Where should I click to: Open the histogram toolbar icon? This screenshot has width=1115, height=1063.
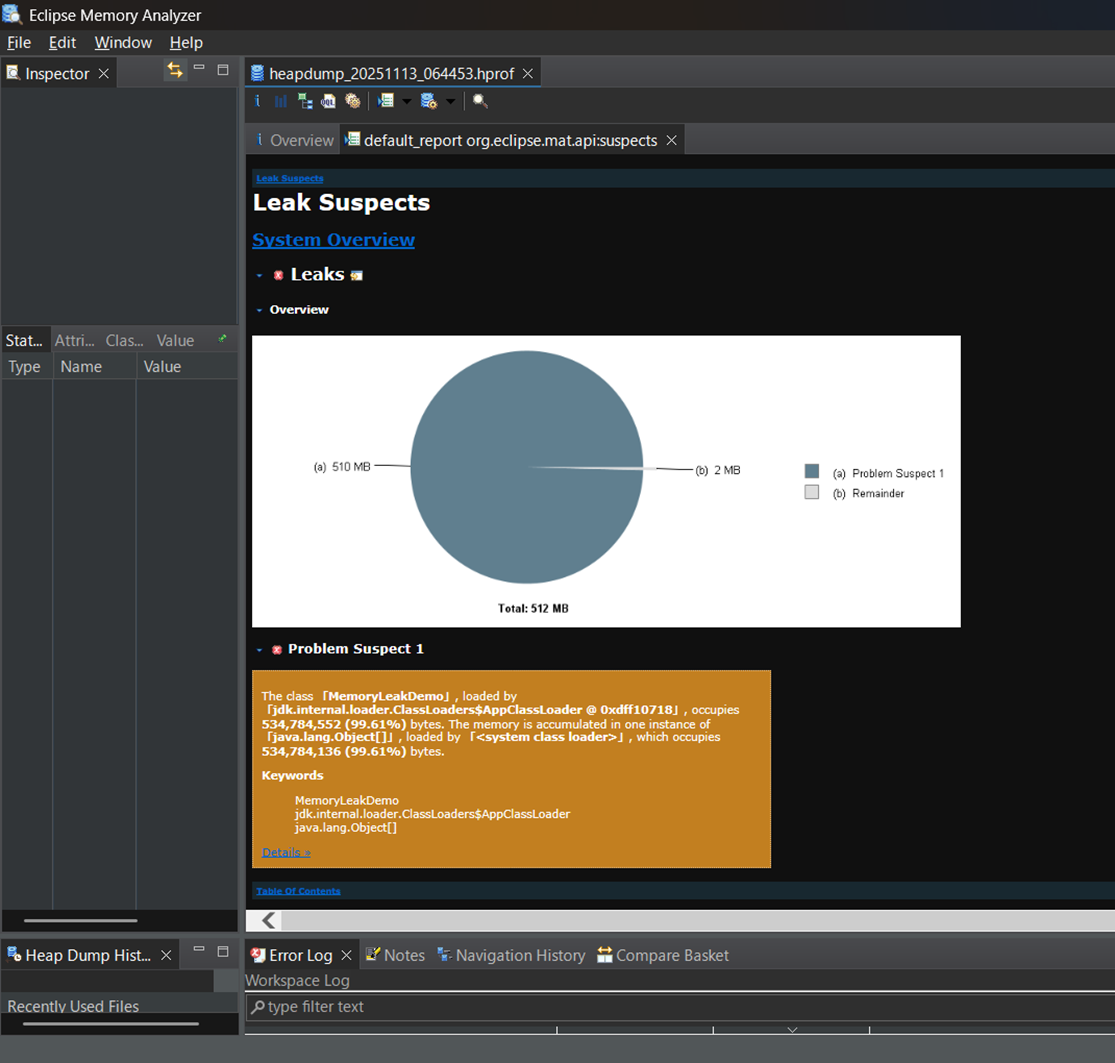[x=281, y=101]
